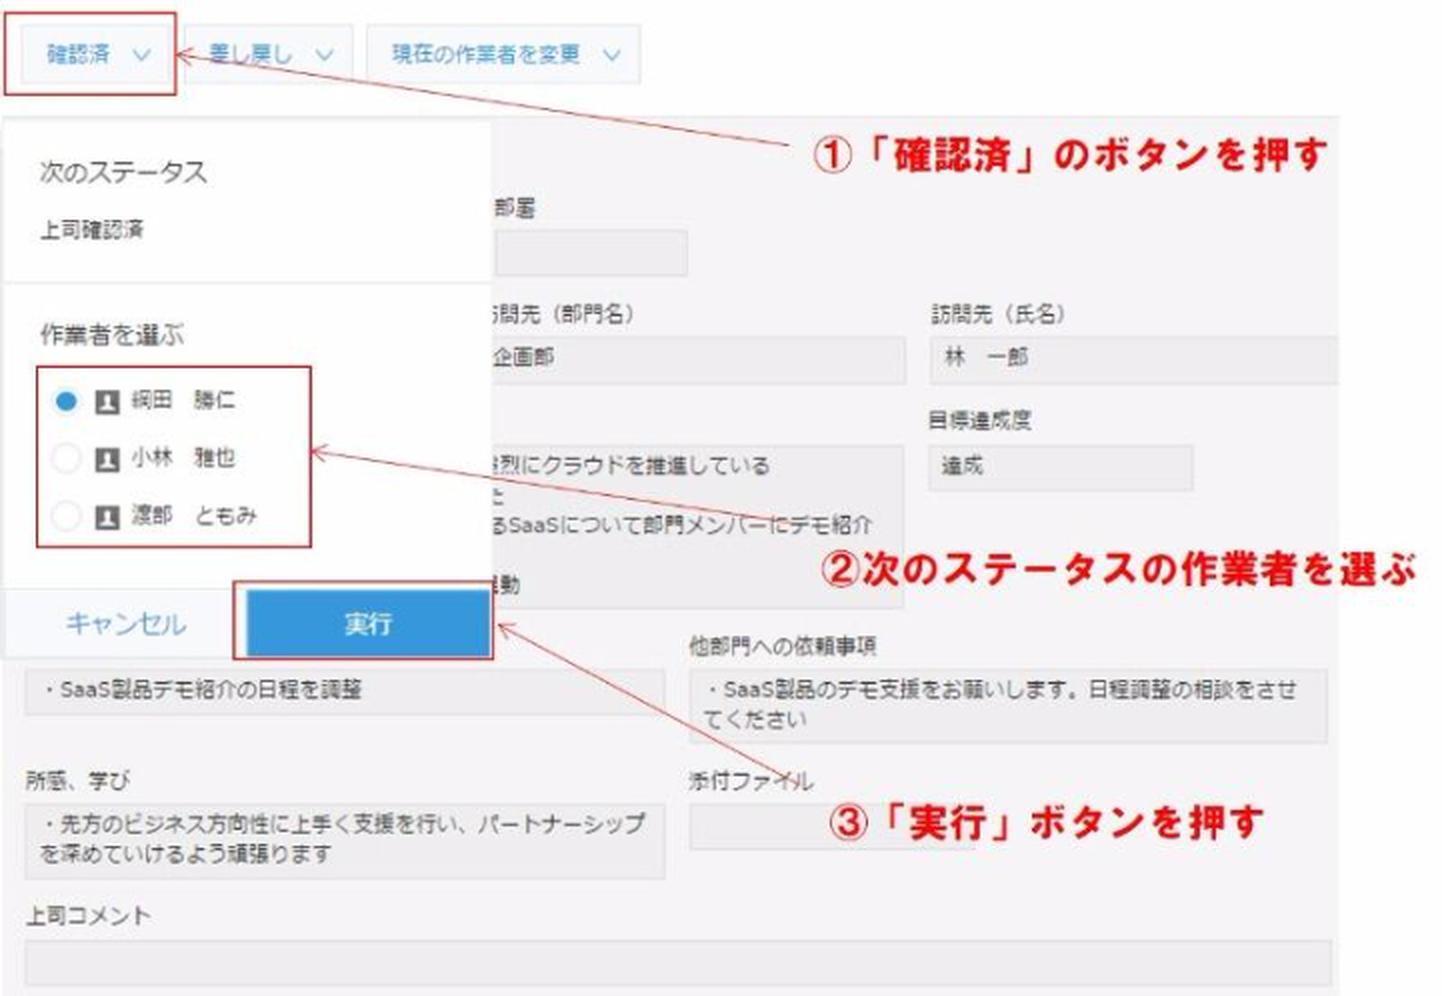Click the 他部門への依頼事項 text area
Viewport: 1442px width, 996px height.
[x=1008, y=705]
